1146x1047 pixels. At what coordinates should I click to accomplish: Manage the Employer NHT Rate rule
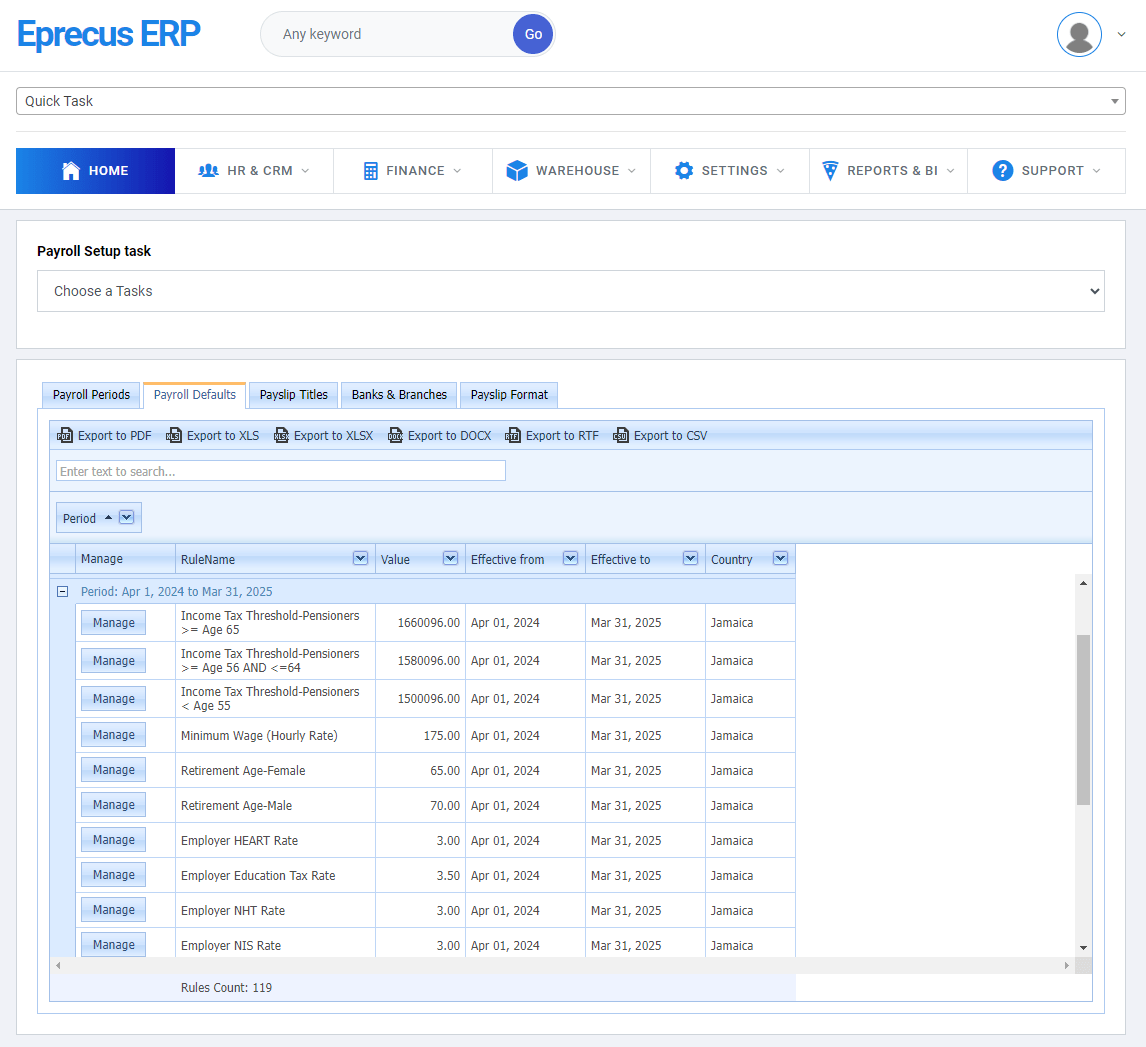(x=113, y=910)
